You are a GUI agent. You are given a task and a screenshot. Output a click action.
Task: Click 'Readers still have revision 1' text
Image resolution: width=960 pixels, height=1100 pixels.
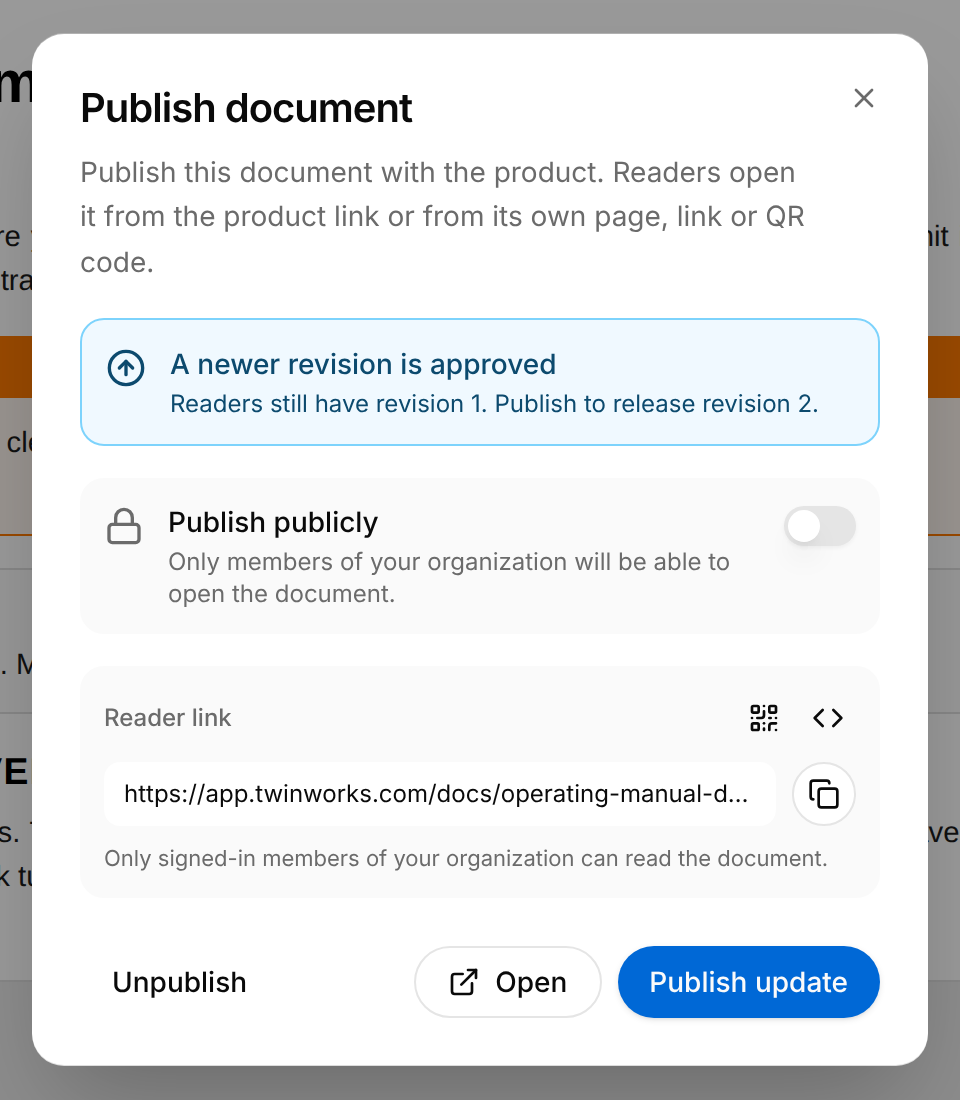[328, 404]
